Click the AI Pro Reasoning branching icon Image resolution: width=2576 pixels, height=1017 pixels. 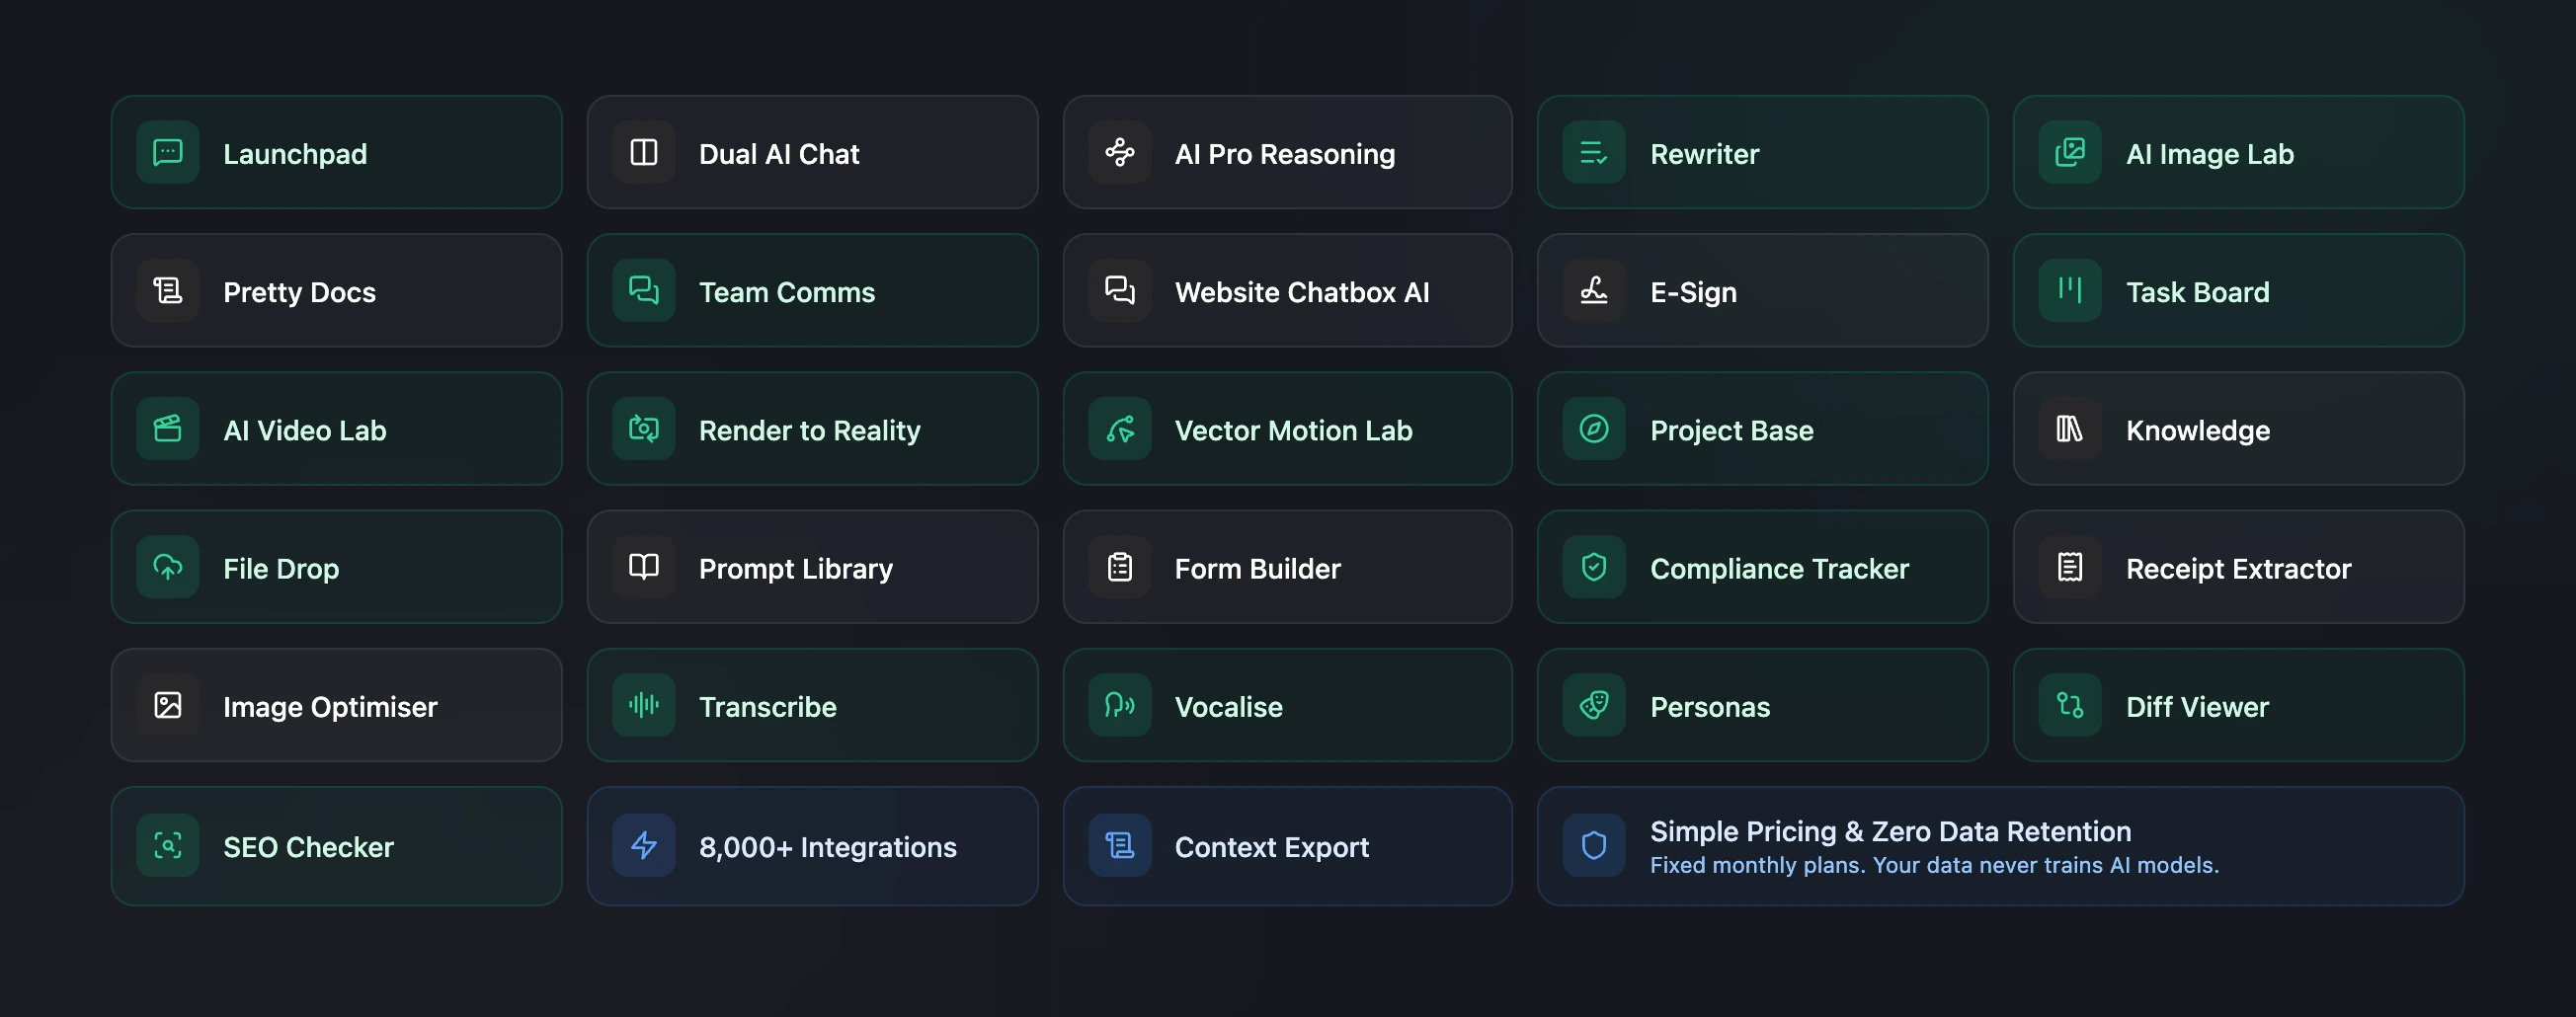coord(1120,153)
